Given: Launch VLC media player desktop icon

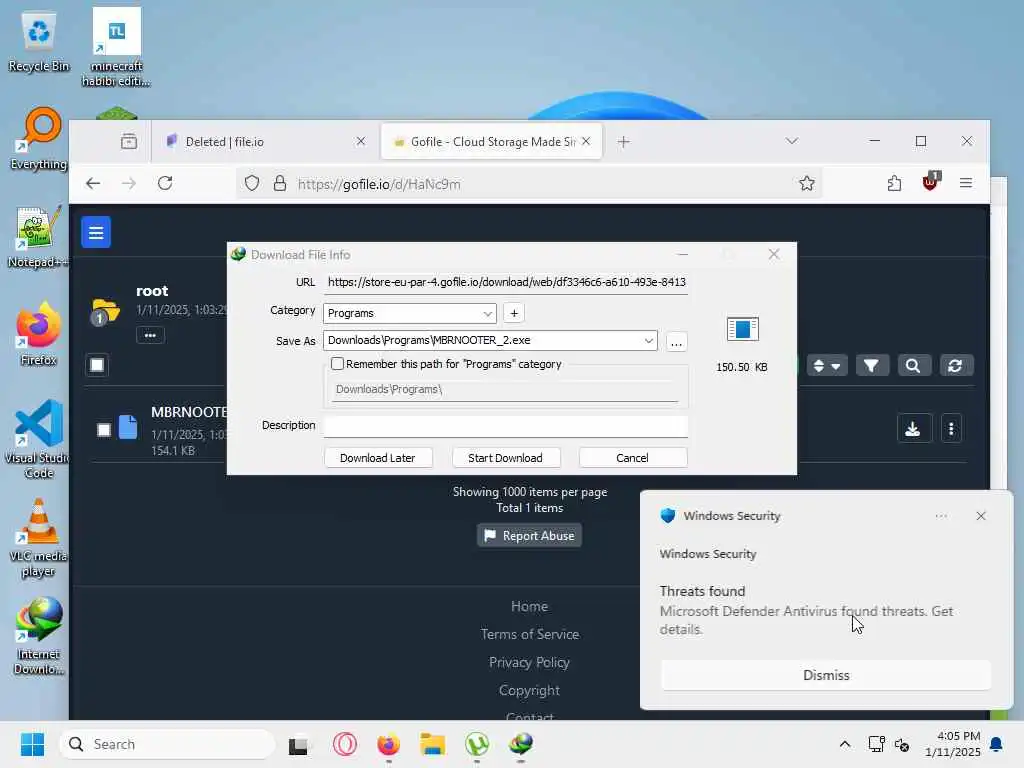Looking at the screenshot, I should point(39,538).
